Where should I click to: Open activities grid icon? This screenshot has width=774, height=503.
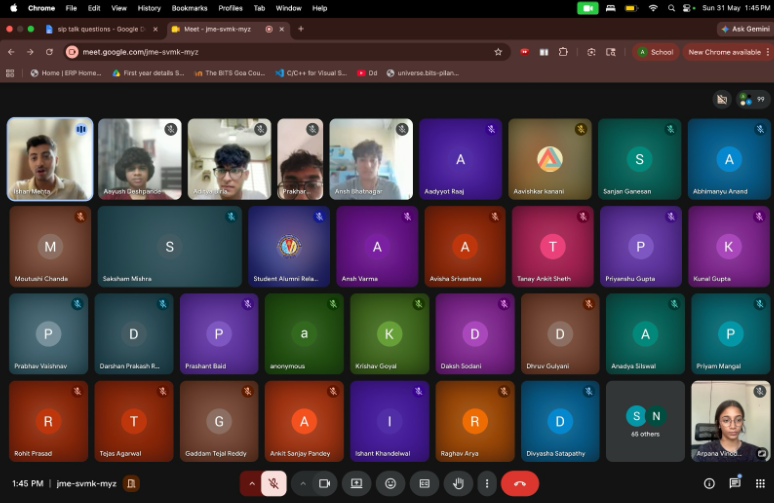(x=760, y=484)
